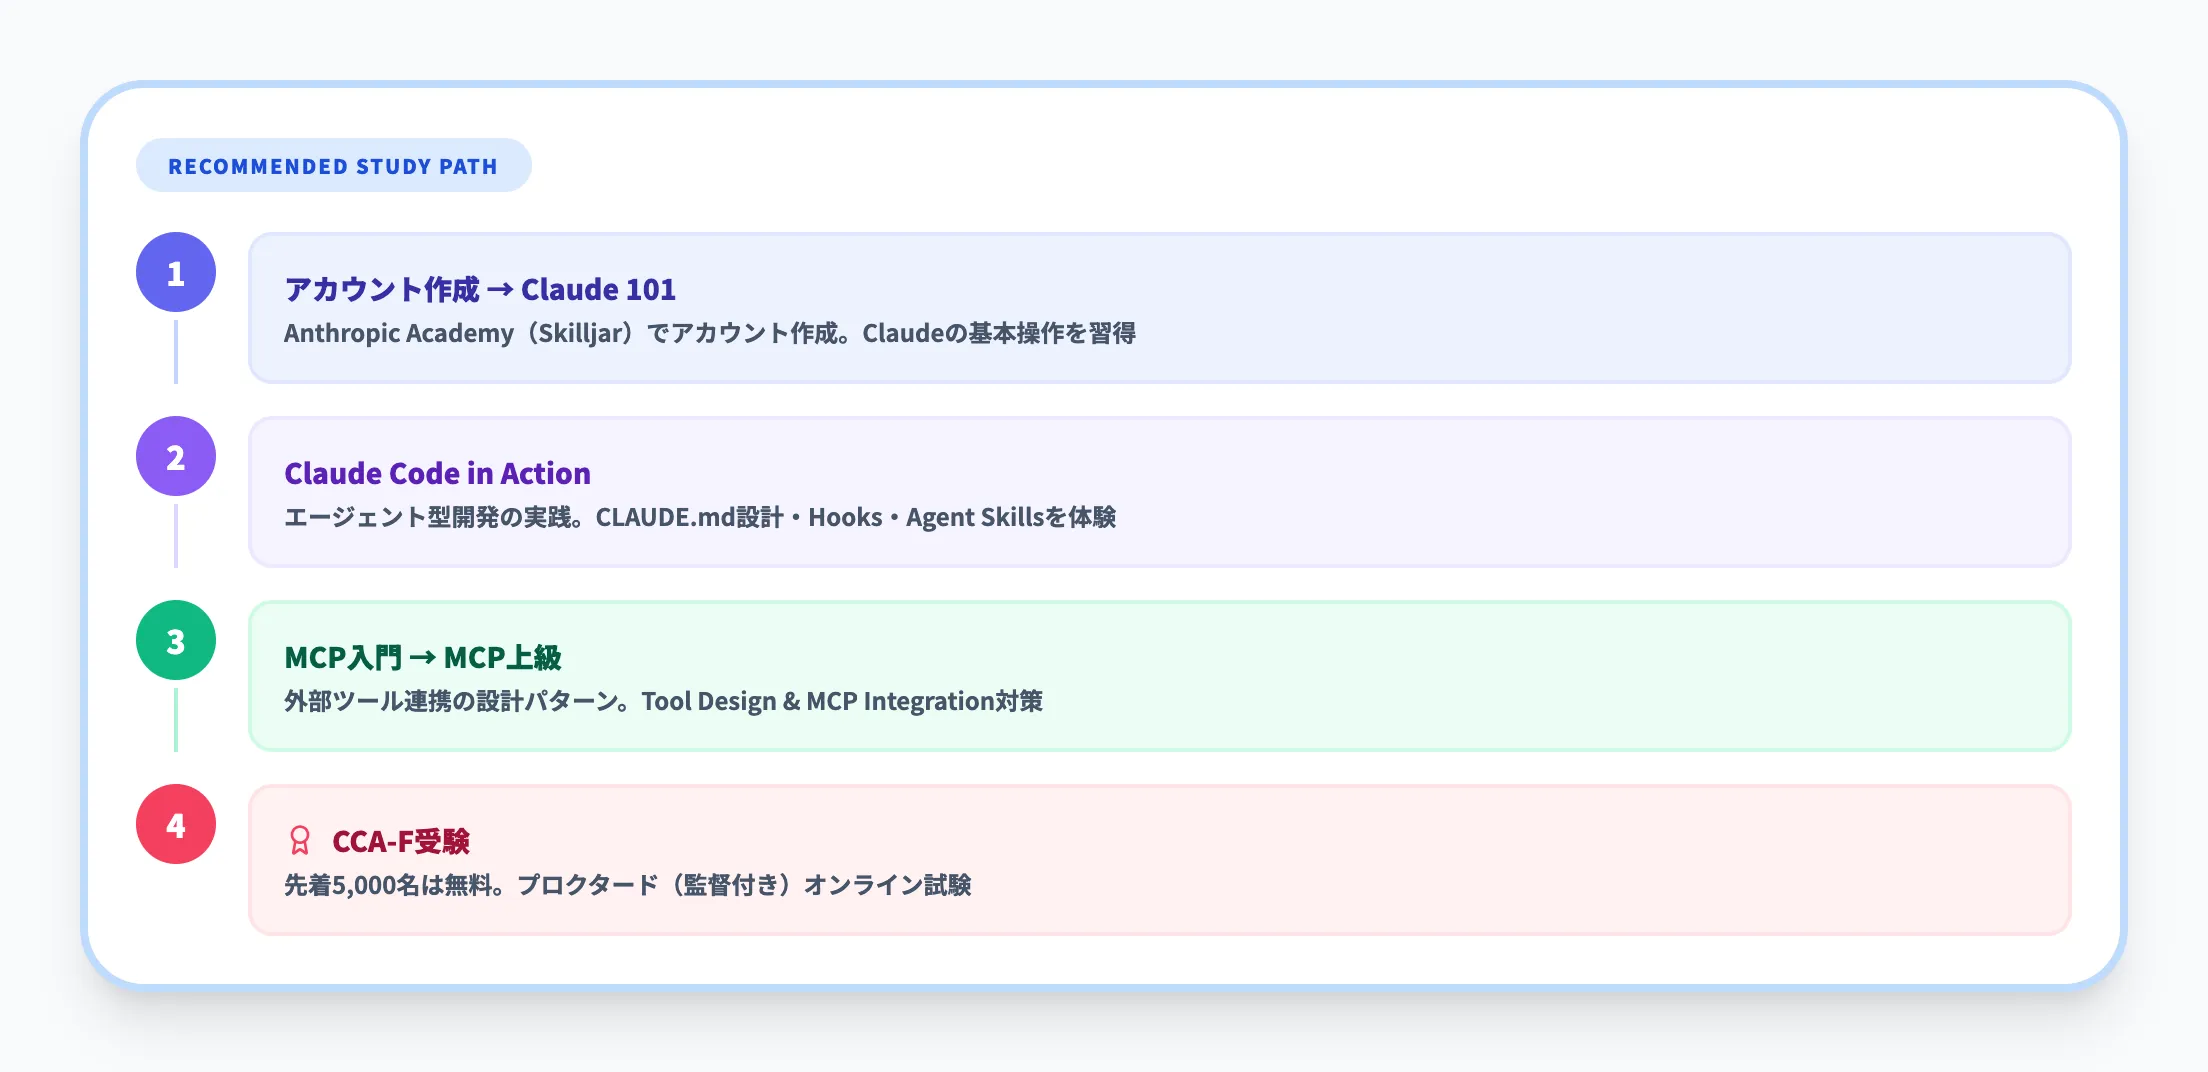Click the Recommended Study Path badge
The height and width of the screenshot is (1072, 2208).
pyautogui.click(x=333, y=166)
